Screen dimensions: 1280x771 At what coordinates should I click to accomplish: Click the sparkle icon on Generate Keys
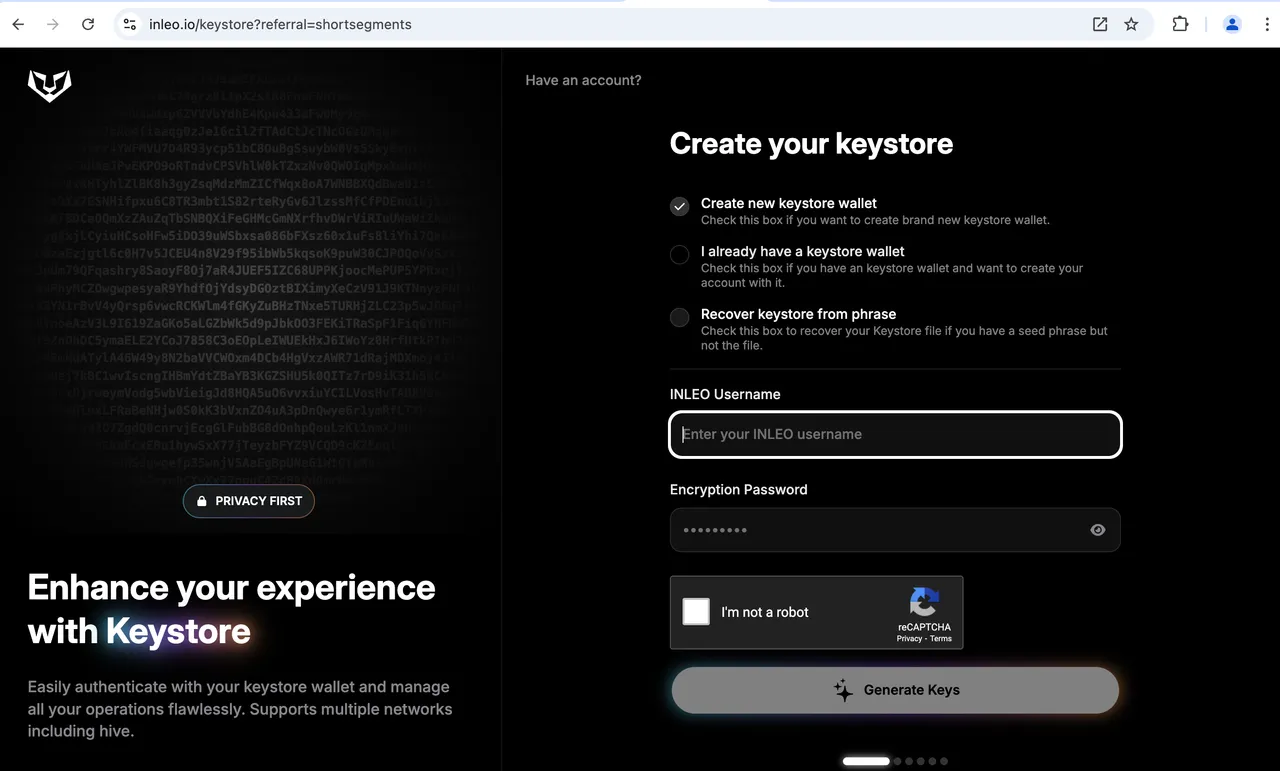tap(843, 690)
